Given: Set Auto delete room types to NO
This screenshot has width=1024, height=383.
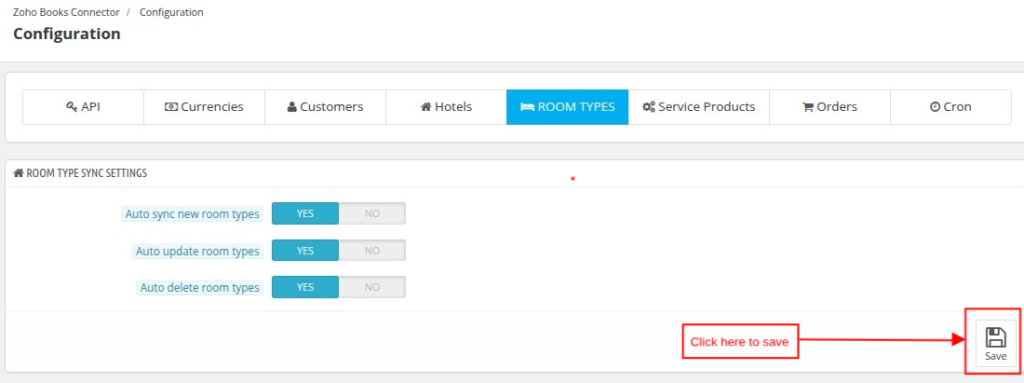Looking at the screenshot, I should [x=372, y=288].
